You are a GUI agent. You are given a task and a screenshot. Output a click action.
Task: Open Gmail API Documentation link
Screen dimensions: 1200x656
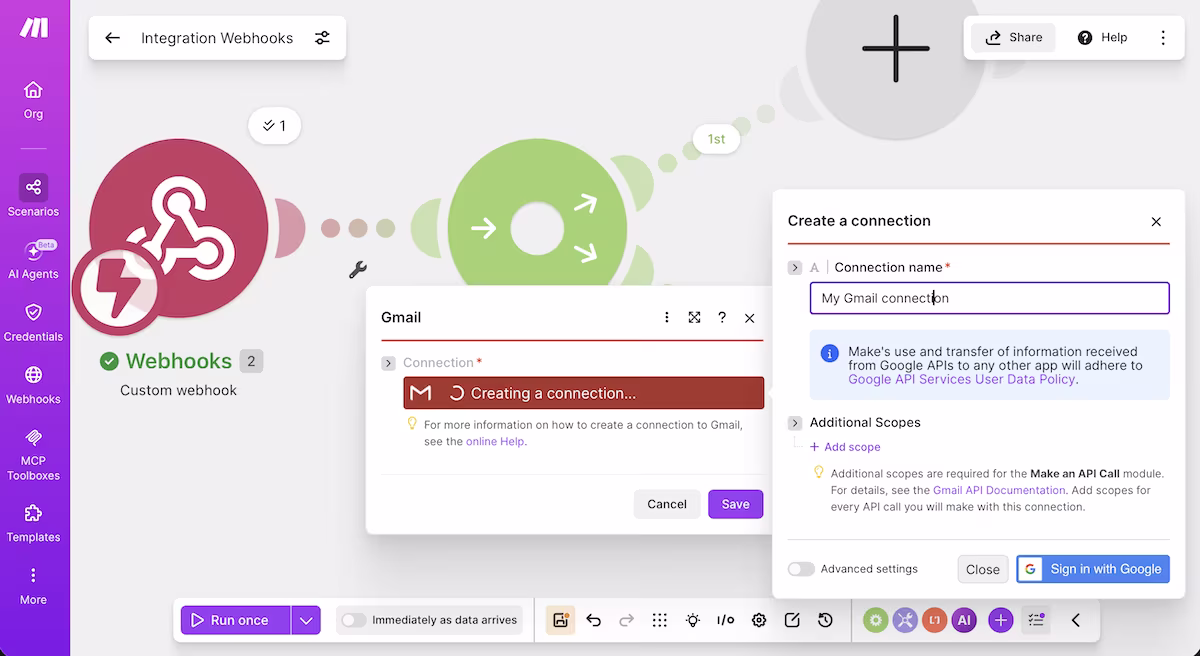(x=999, y=490)
